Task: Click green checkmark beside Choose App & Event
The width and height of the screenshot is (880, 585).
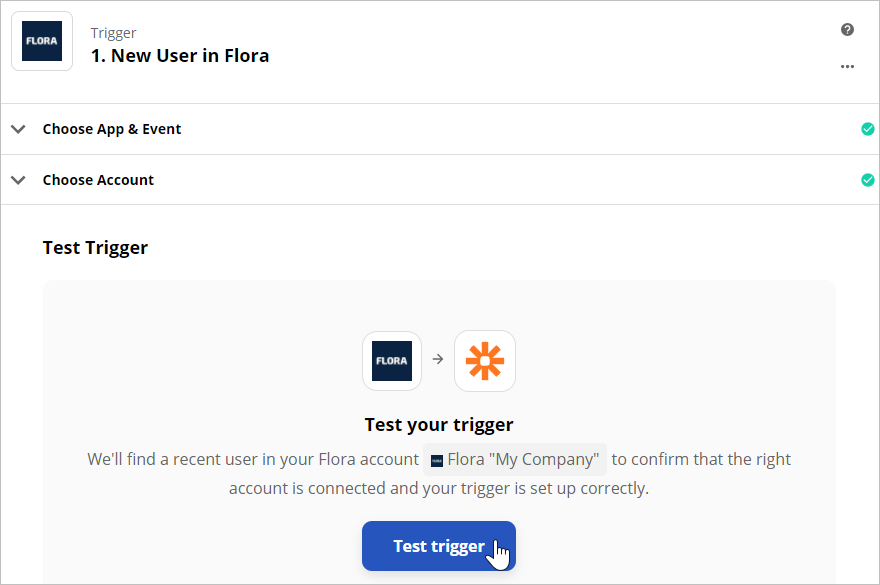Action: click(x=868, y=129)
